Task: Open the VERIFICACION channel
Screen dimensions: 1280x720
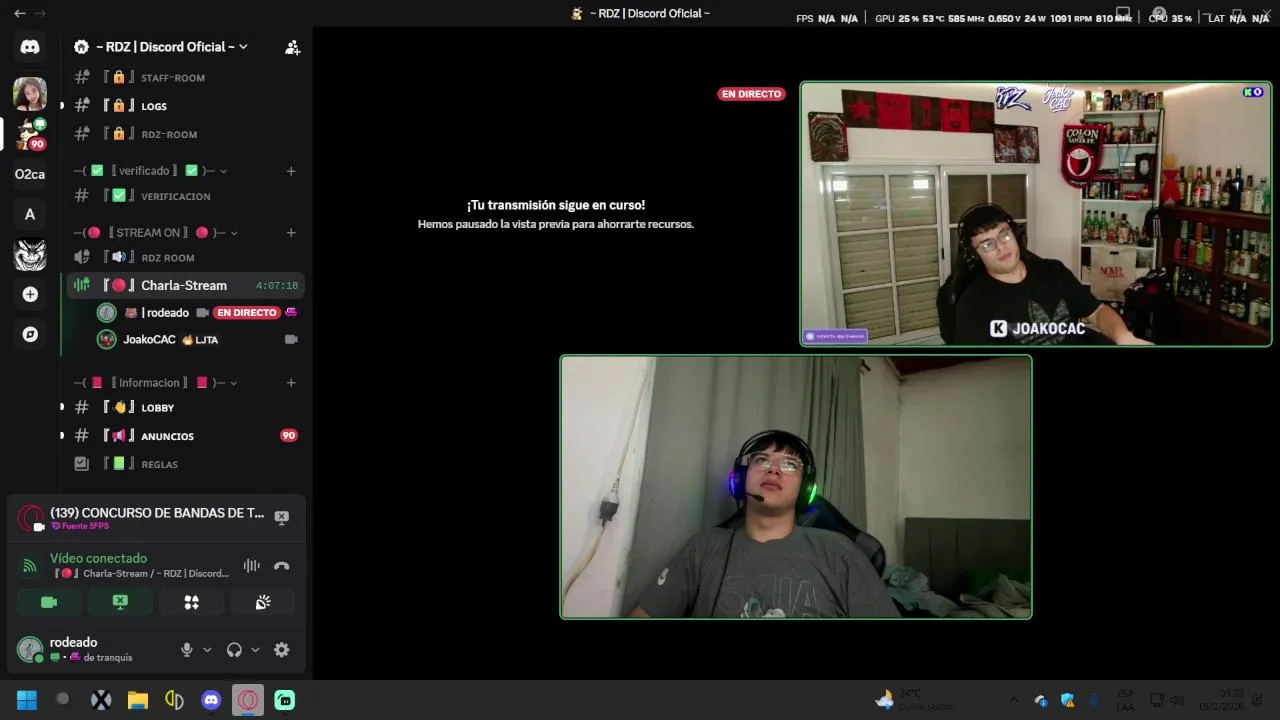Action: point(185,196)
